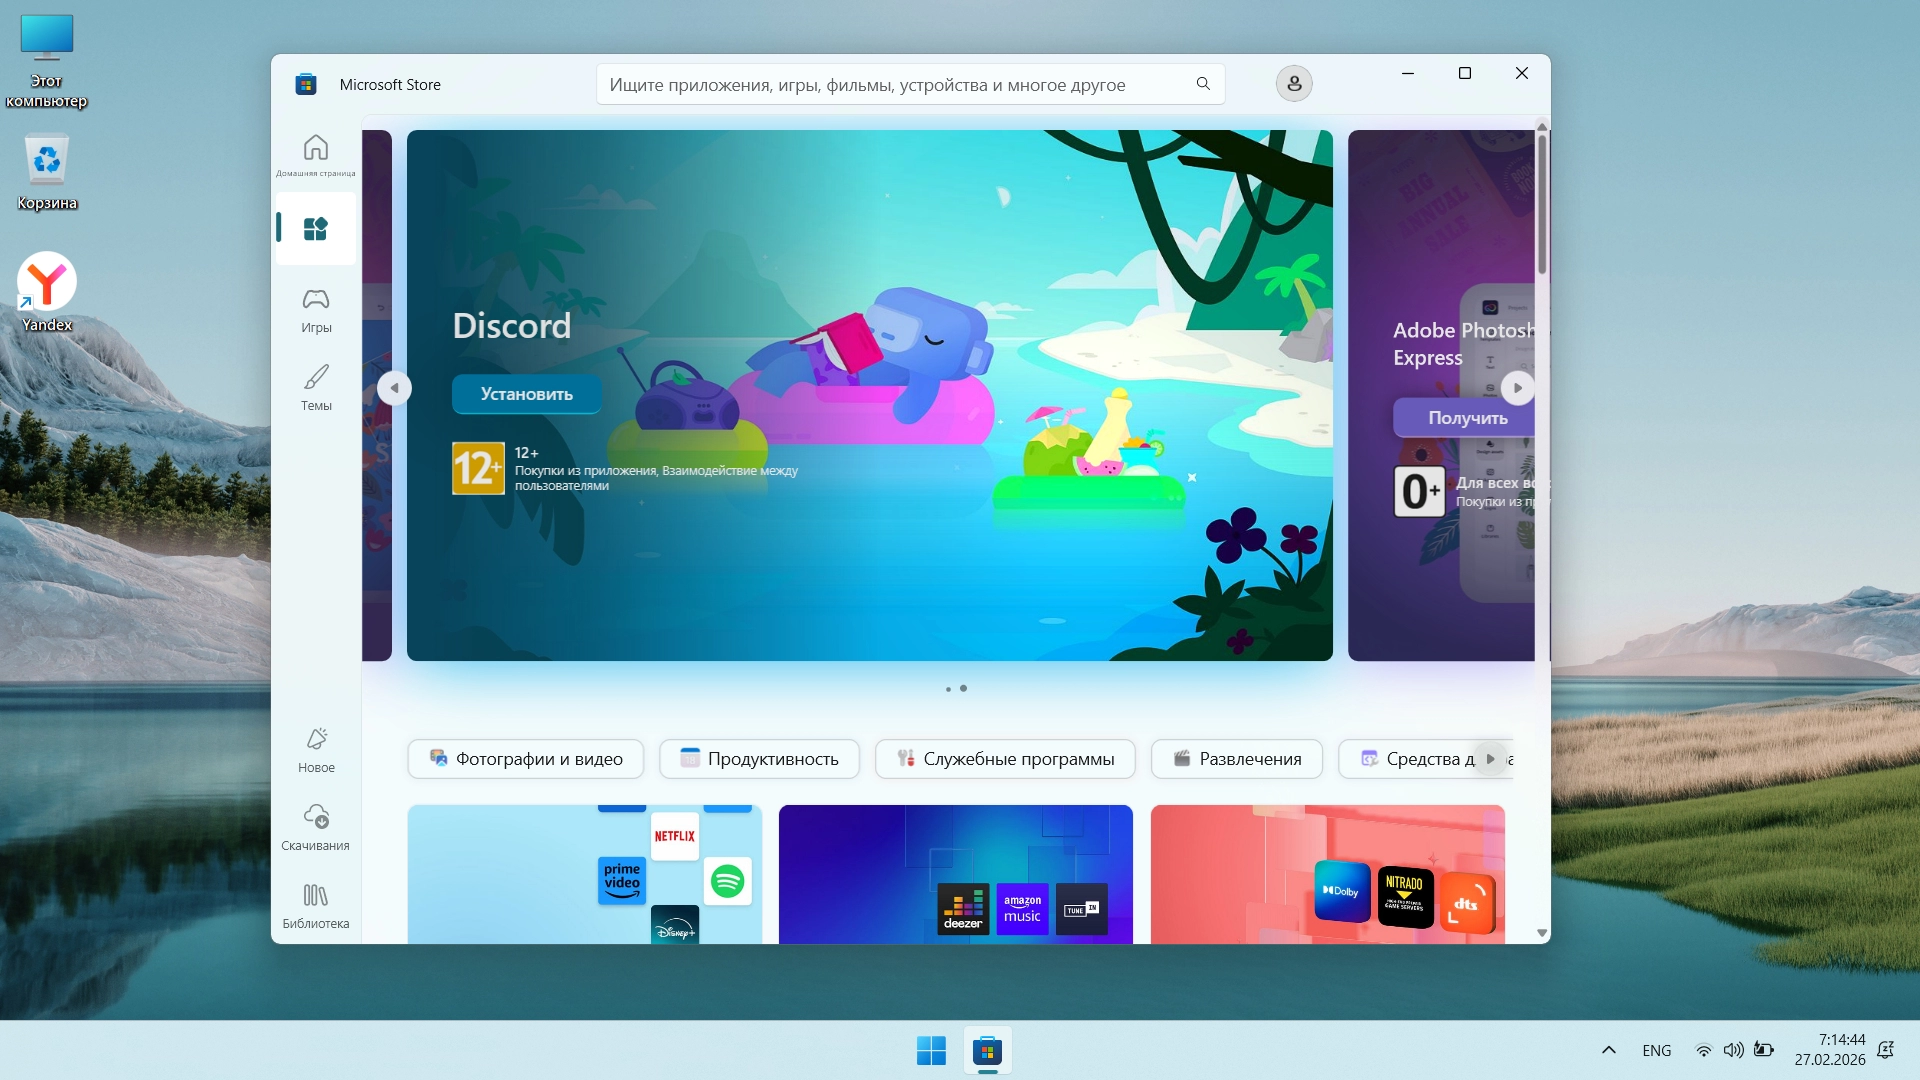Click the Установить button for Discord

[526, 394]
